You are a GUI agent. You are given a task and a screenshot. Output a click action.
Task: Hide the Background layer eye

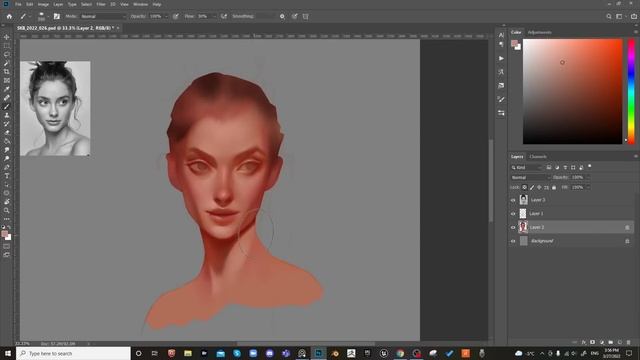513,241
